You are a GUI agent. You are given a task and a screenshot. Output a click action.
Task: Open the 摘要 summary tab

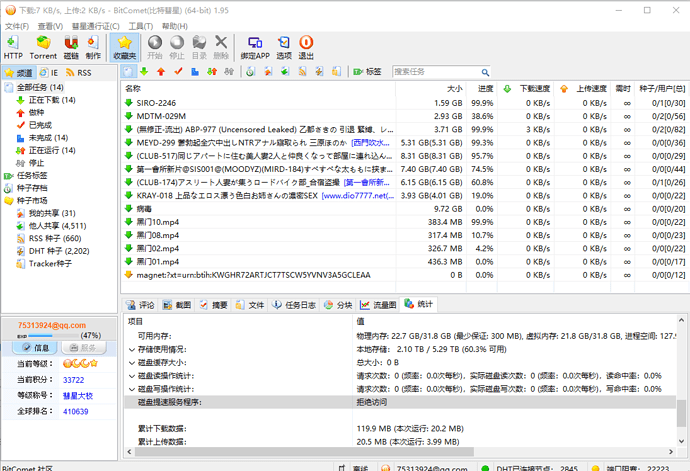click(x=213, y=305)
